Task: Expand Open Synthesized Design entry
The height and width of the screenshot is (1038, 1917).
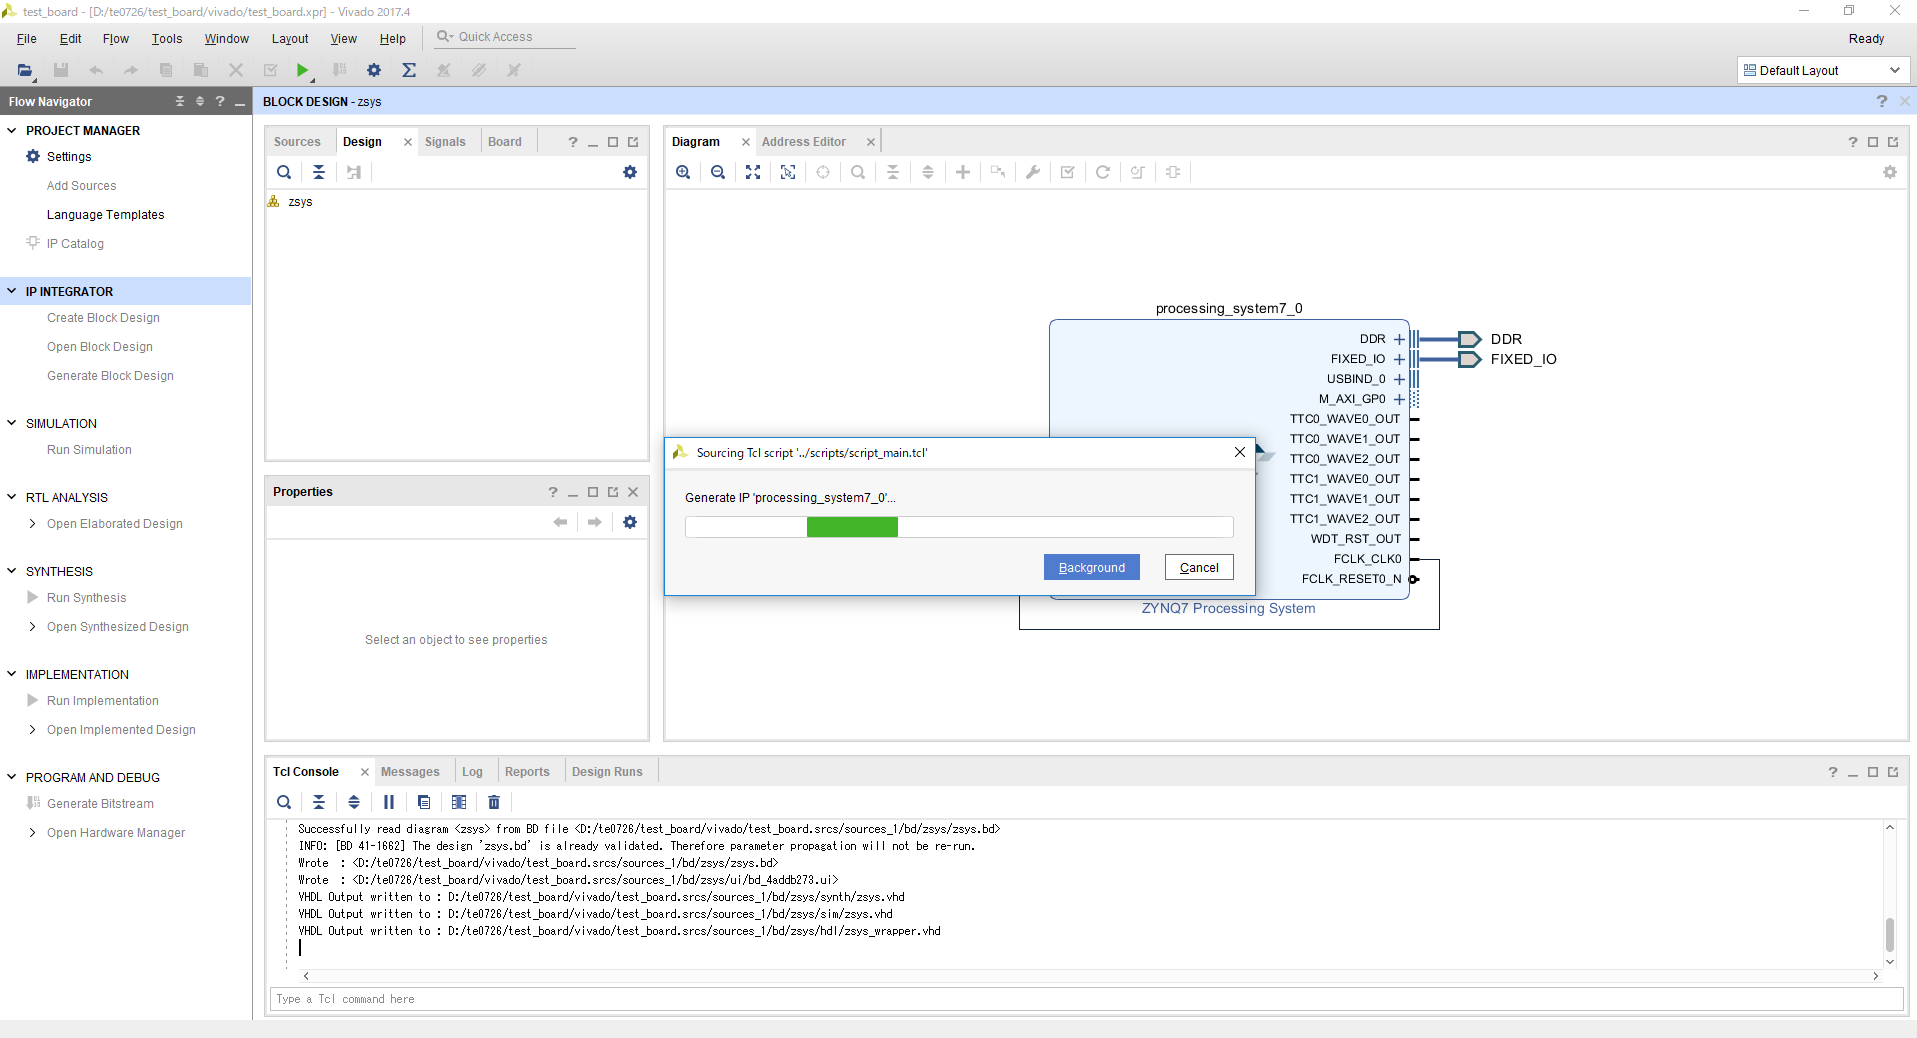Action: point(33,627)
